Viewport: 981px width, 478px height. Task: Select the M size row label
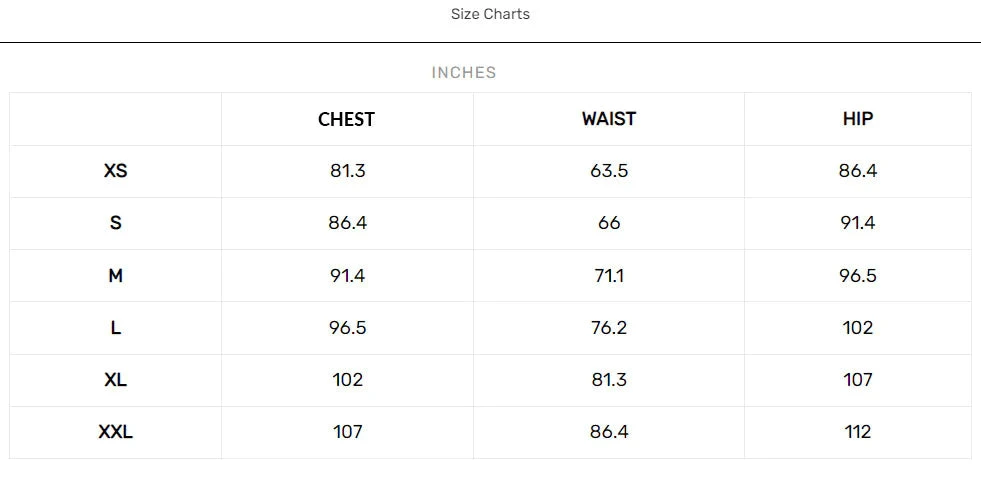pos(116,275)
